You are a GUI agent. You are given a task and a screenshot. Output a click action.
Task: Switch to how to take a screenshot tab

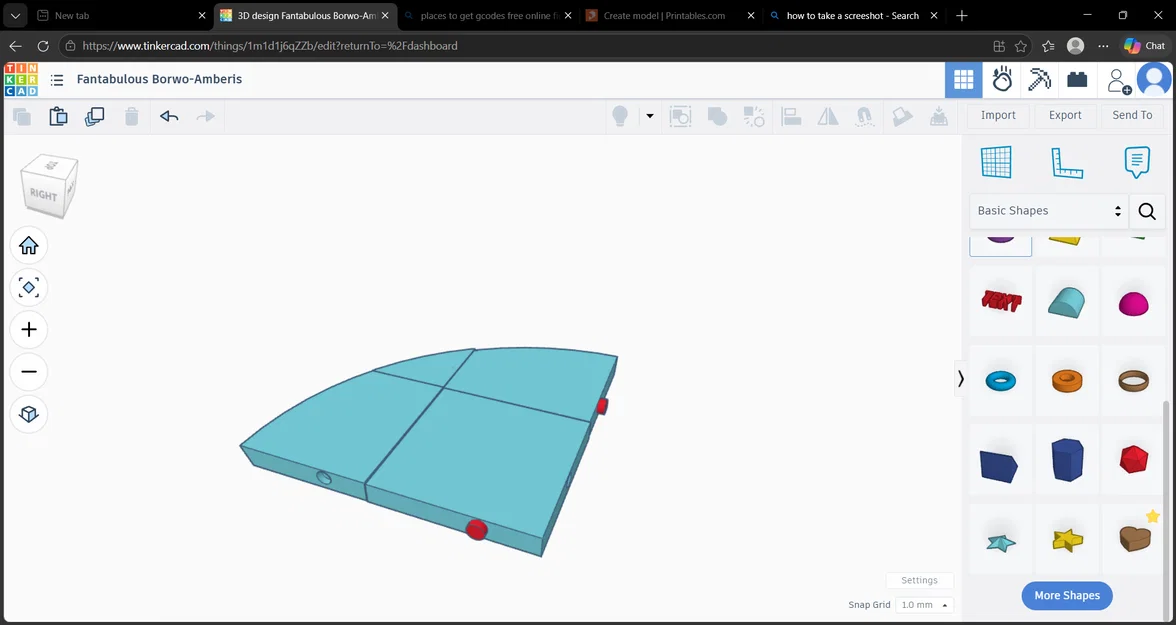[852, 16]
